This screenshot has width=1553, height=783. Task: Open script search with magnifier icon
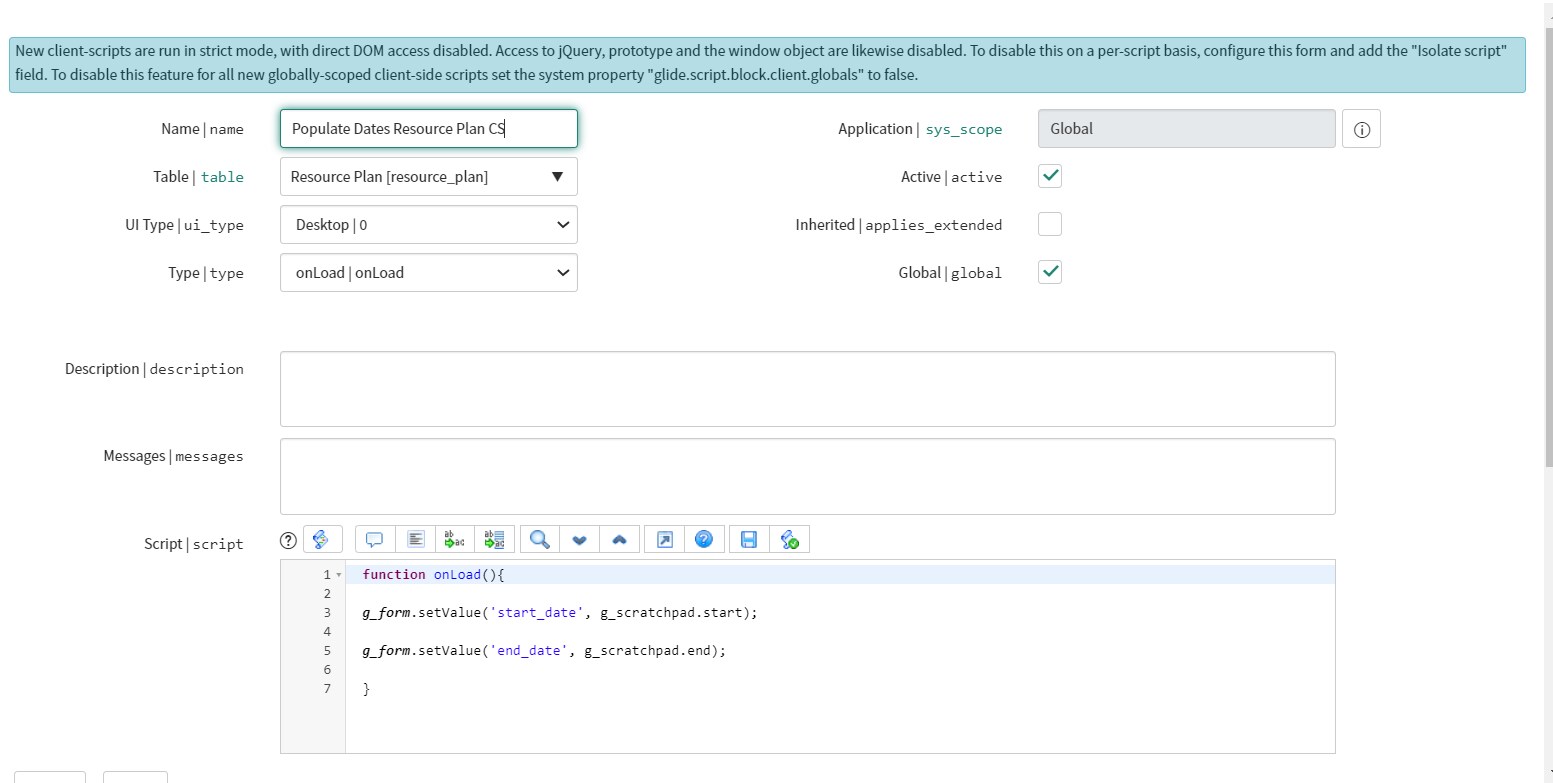tap(539, 540)
